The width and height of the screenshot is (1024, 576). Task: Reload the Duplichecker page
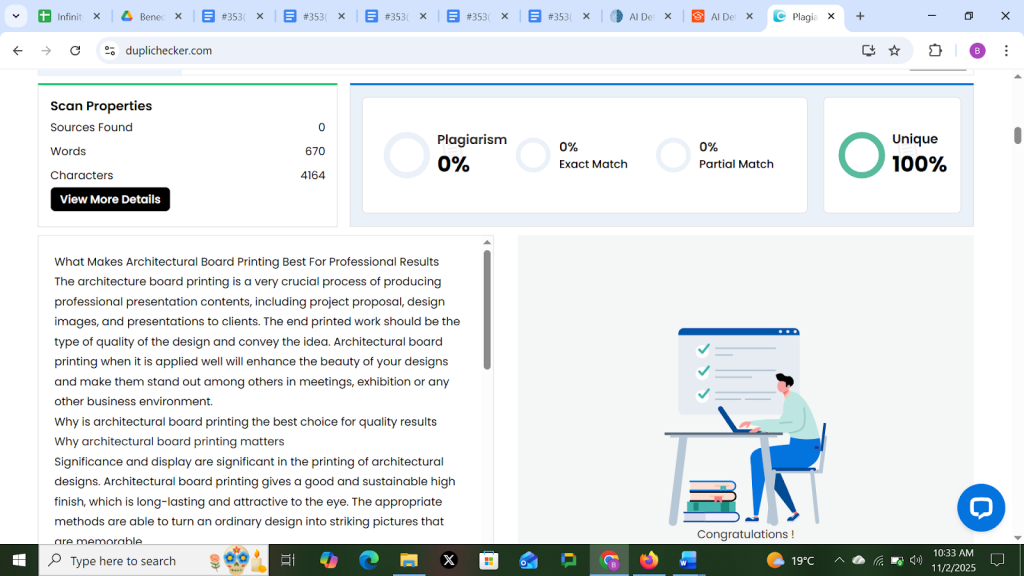coord(75,51)
